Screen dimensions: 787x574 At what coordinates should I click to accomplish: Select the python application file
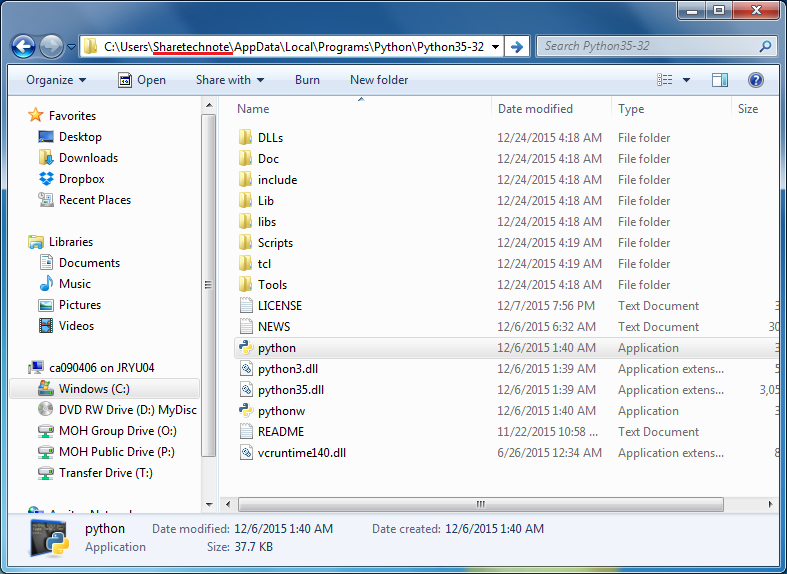[507, 348]
